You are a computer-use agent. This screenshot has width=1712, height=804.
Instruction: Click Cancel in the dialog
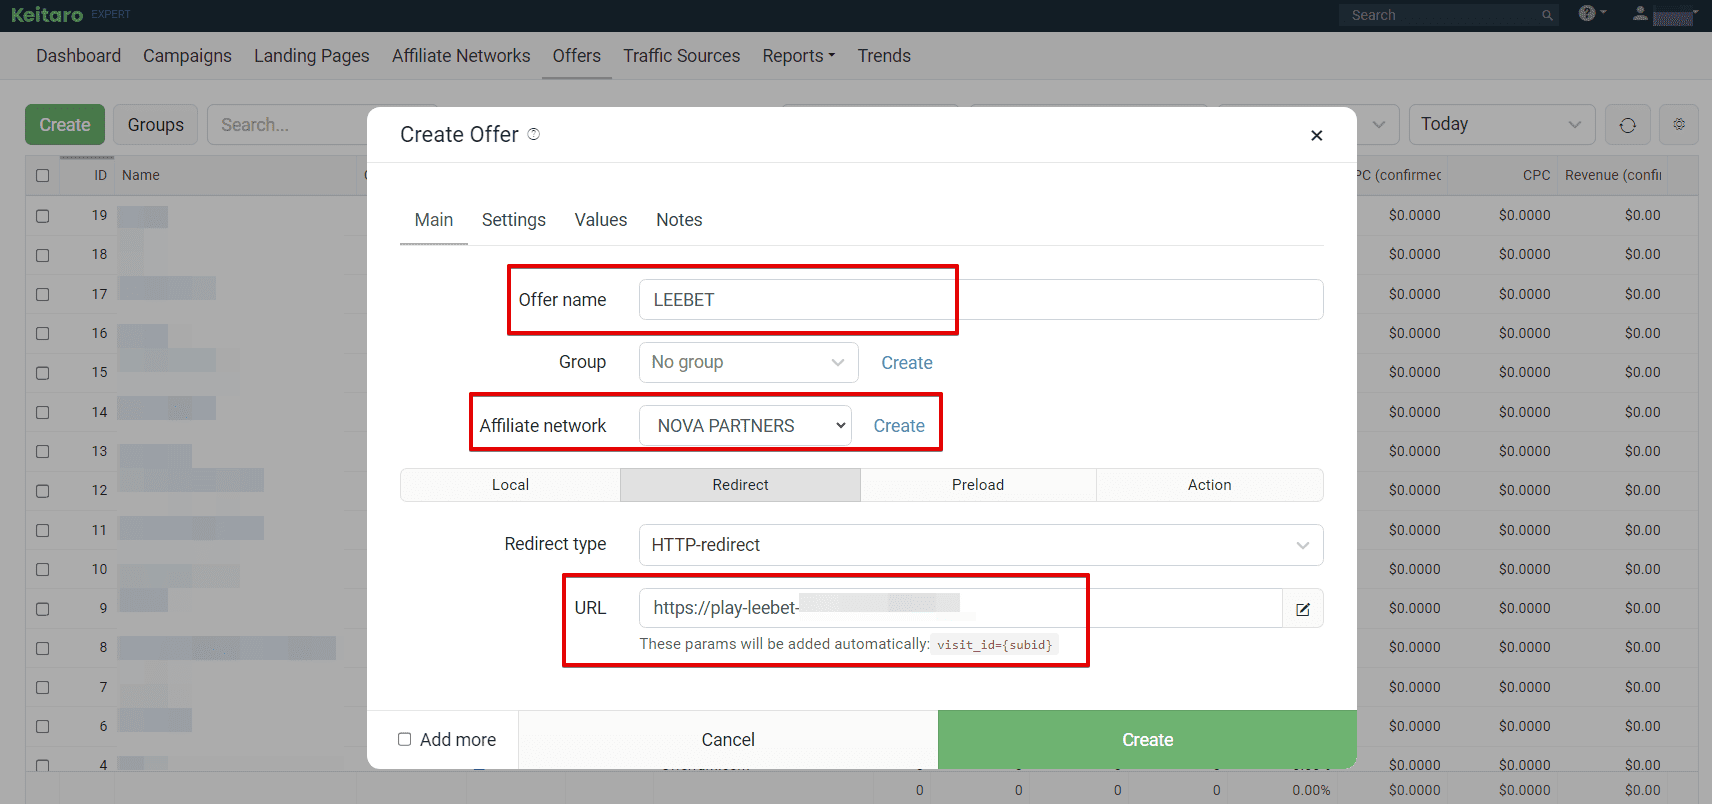(728, 740)
